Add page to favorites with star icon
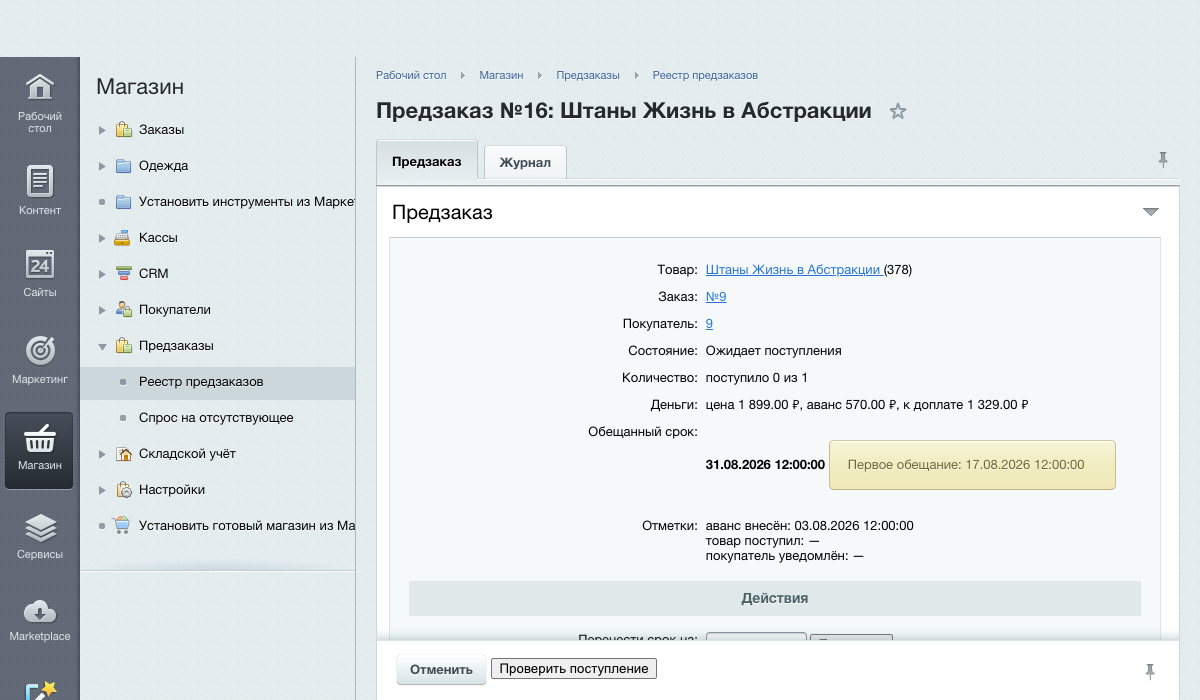1200x700 pixels. 898,111
